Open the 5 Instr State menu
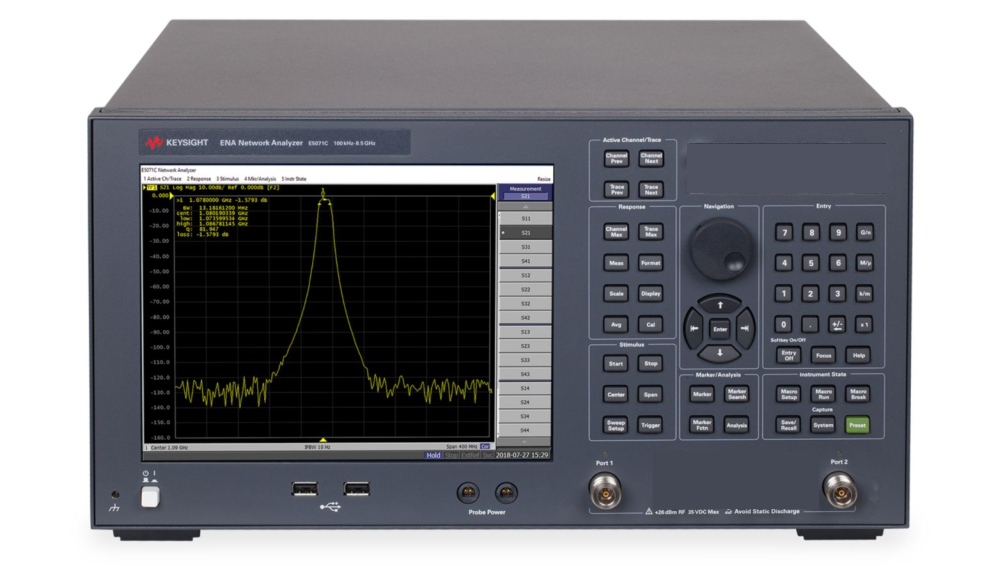The width and height of the screenshot is (1005, 566). [294, 179]
